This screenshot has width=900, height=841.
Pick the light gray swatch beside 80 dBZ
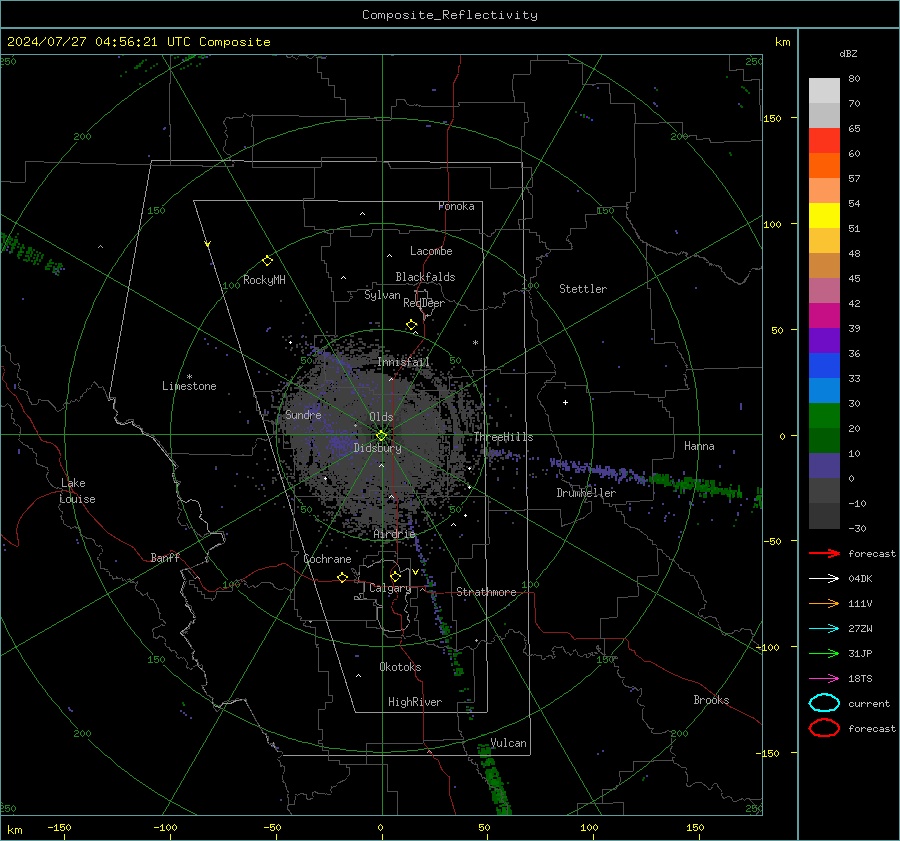(x=824, y=91)
